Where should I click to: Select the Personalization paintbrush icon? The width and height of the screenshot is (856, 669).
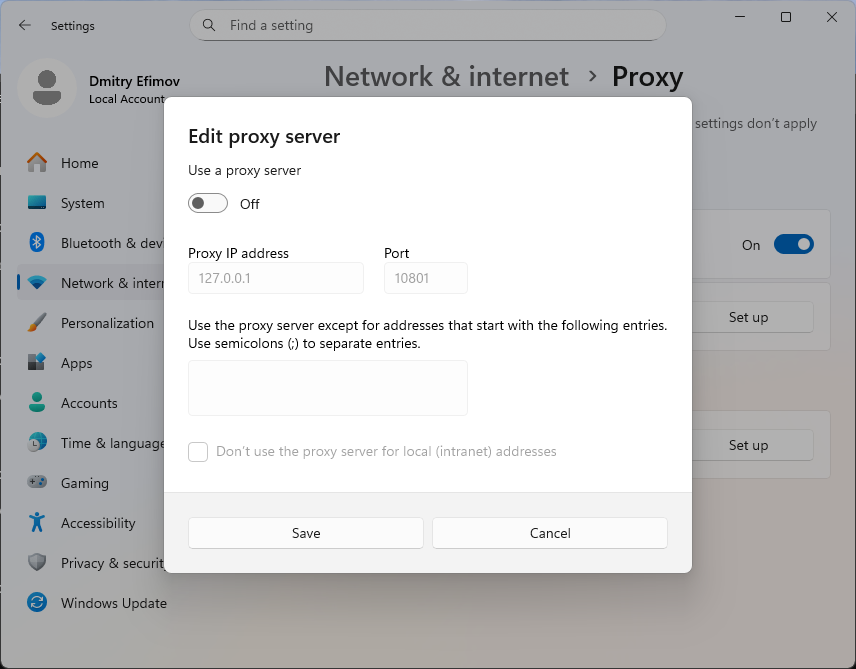37,323
